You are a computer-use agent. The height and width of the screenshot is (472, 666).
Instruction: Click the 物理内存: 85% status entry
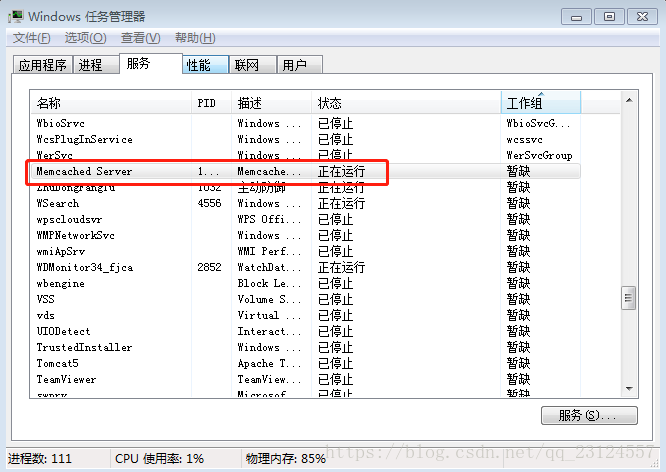(285, 459)
